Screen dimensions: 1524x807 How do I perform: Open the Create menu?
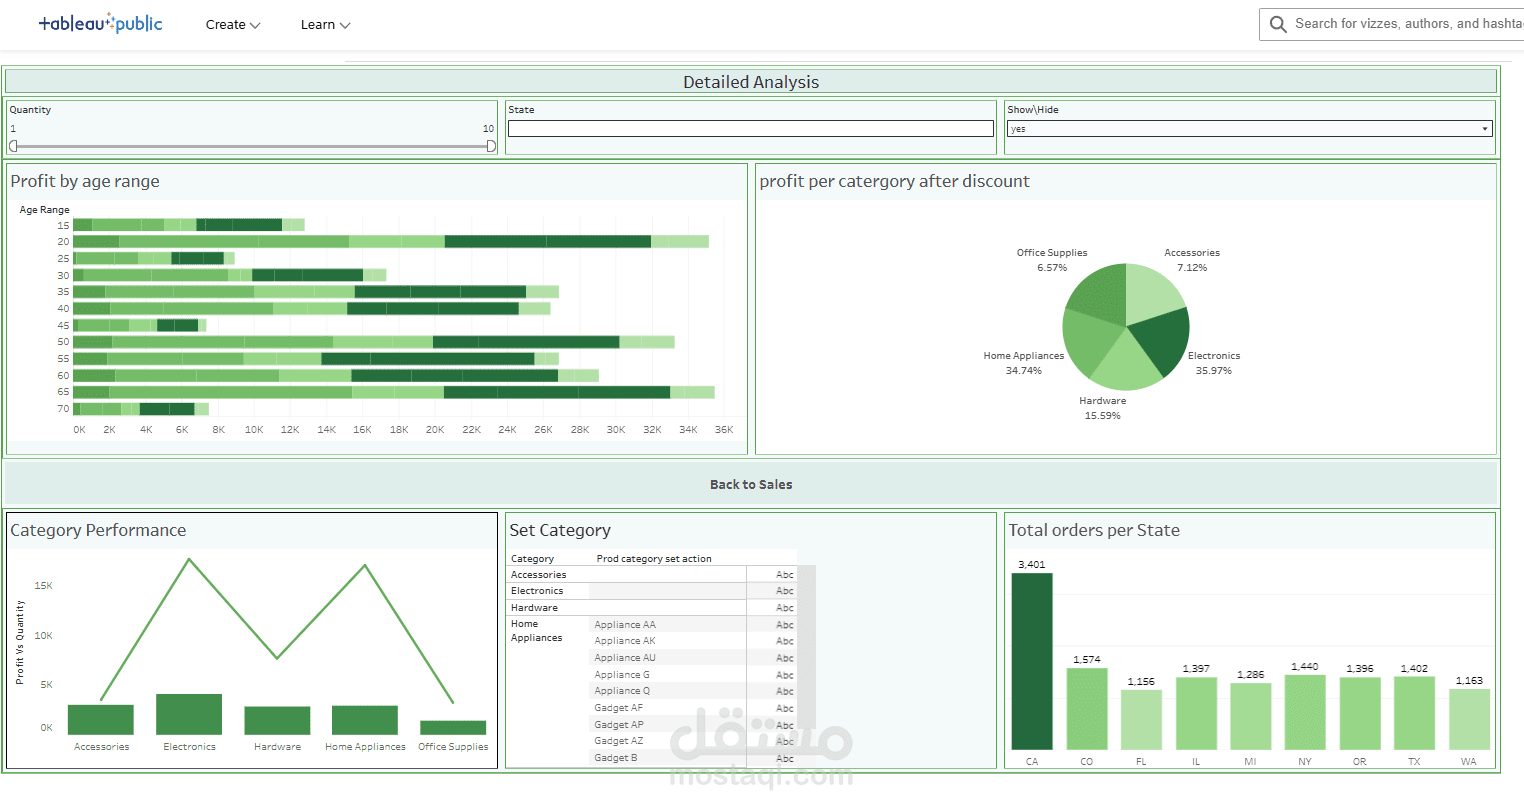[x=233, y=25]
